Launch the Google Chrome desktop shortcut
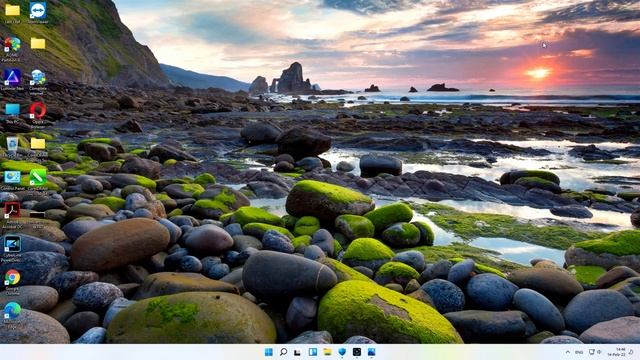This screenshot has height=360, width=640. pyautogui.click(x=12, y=278)
